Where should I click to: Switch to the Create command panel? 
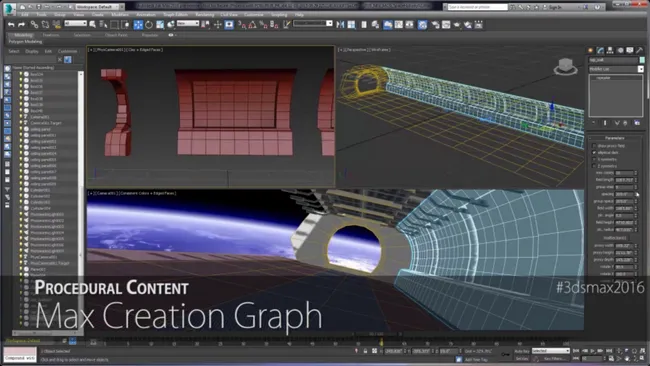590,50
